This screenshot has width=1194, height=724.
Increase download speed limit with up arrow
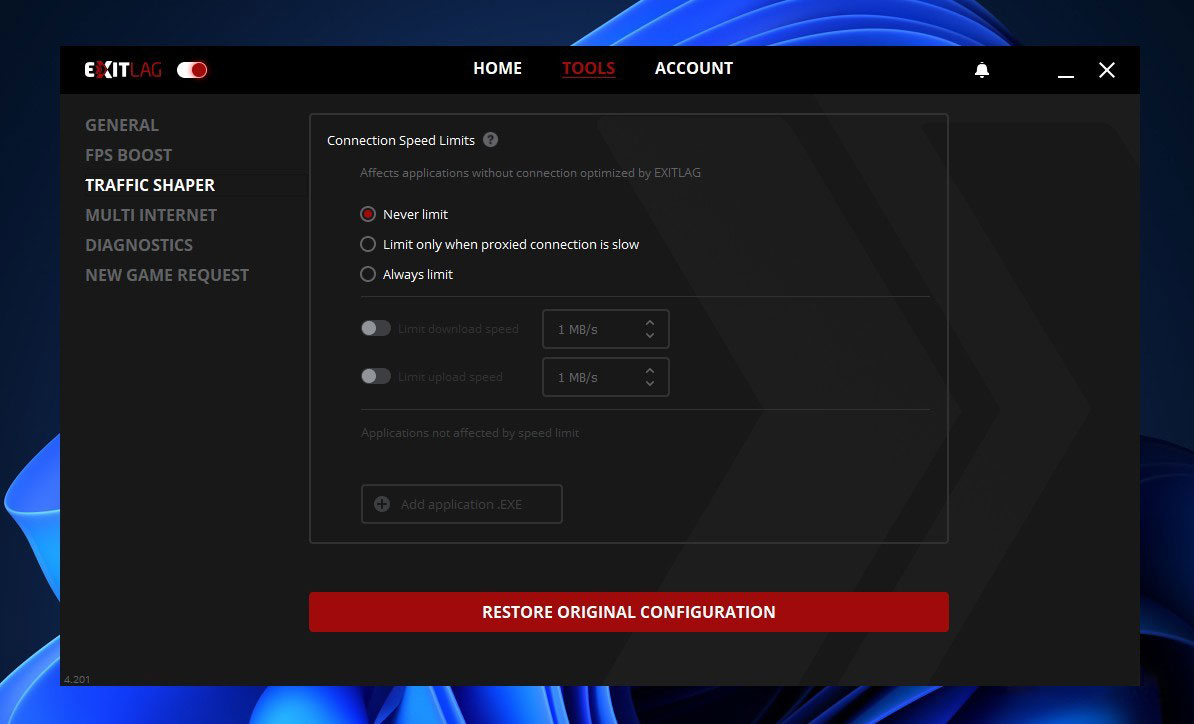coord(650,322)
